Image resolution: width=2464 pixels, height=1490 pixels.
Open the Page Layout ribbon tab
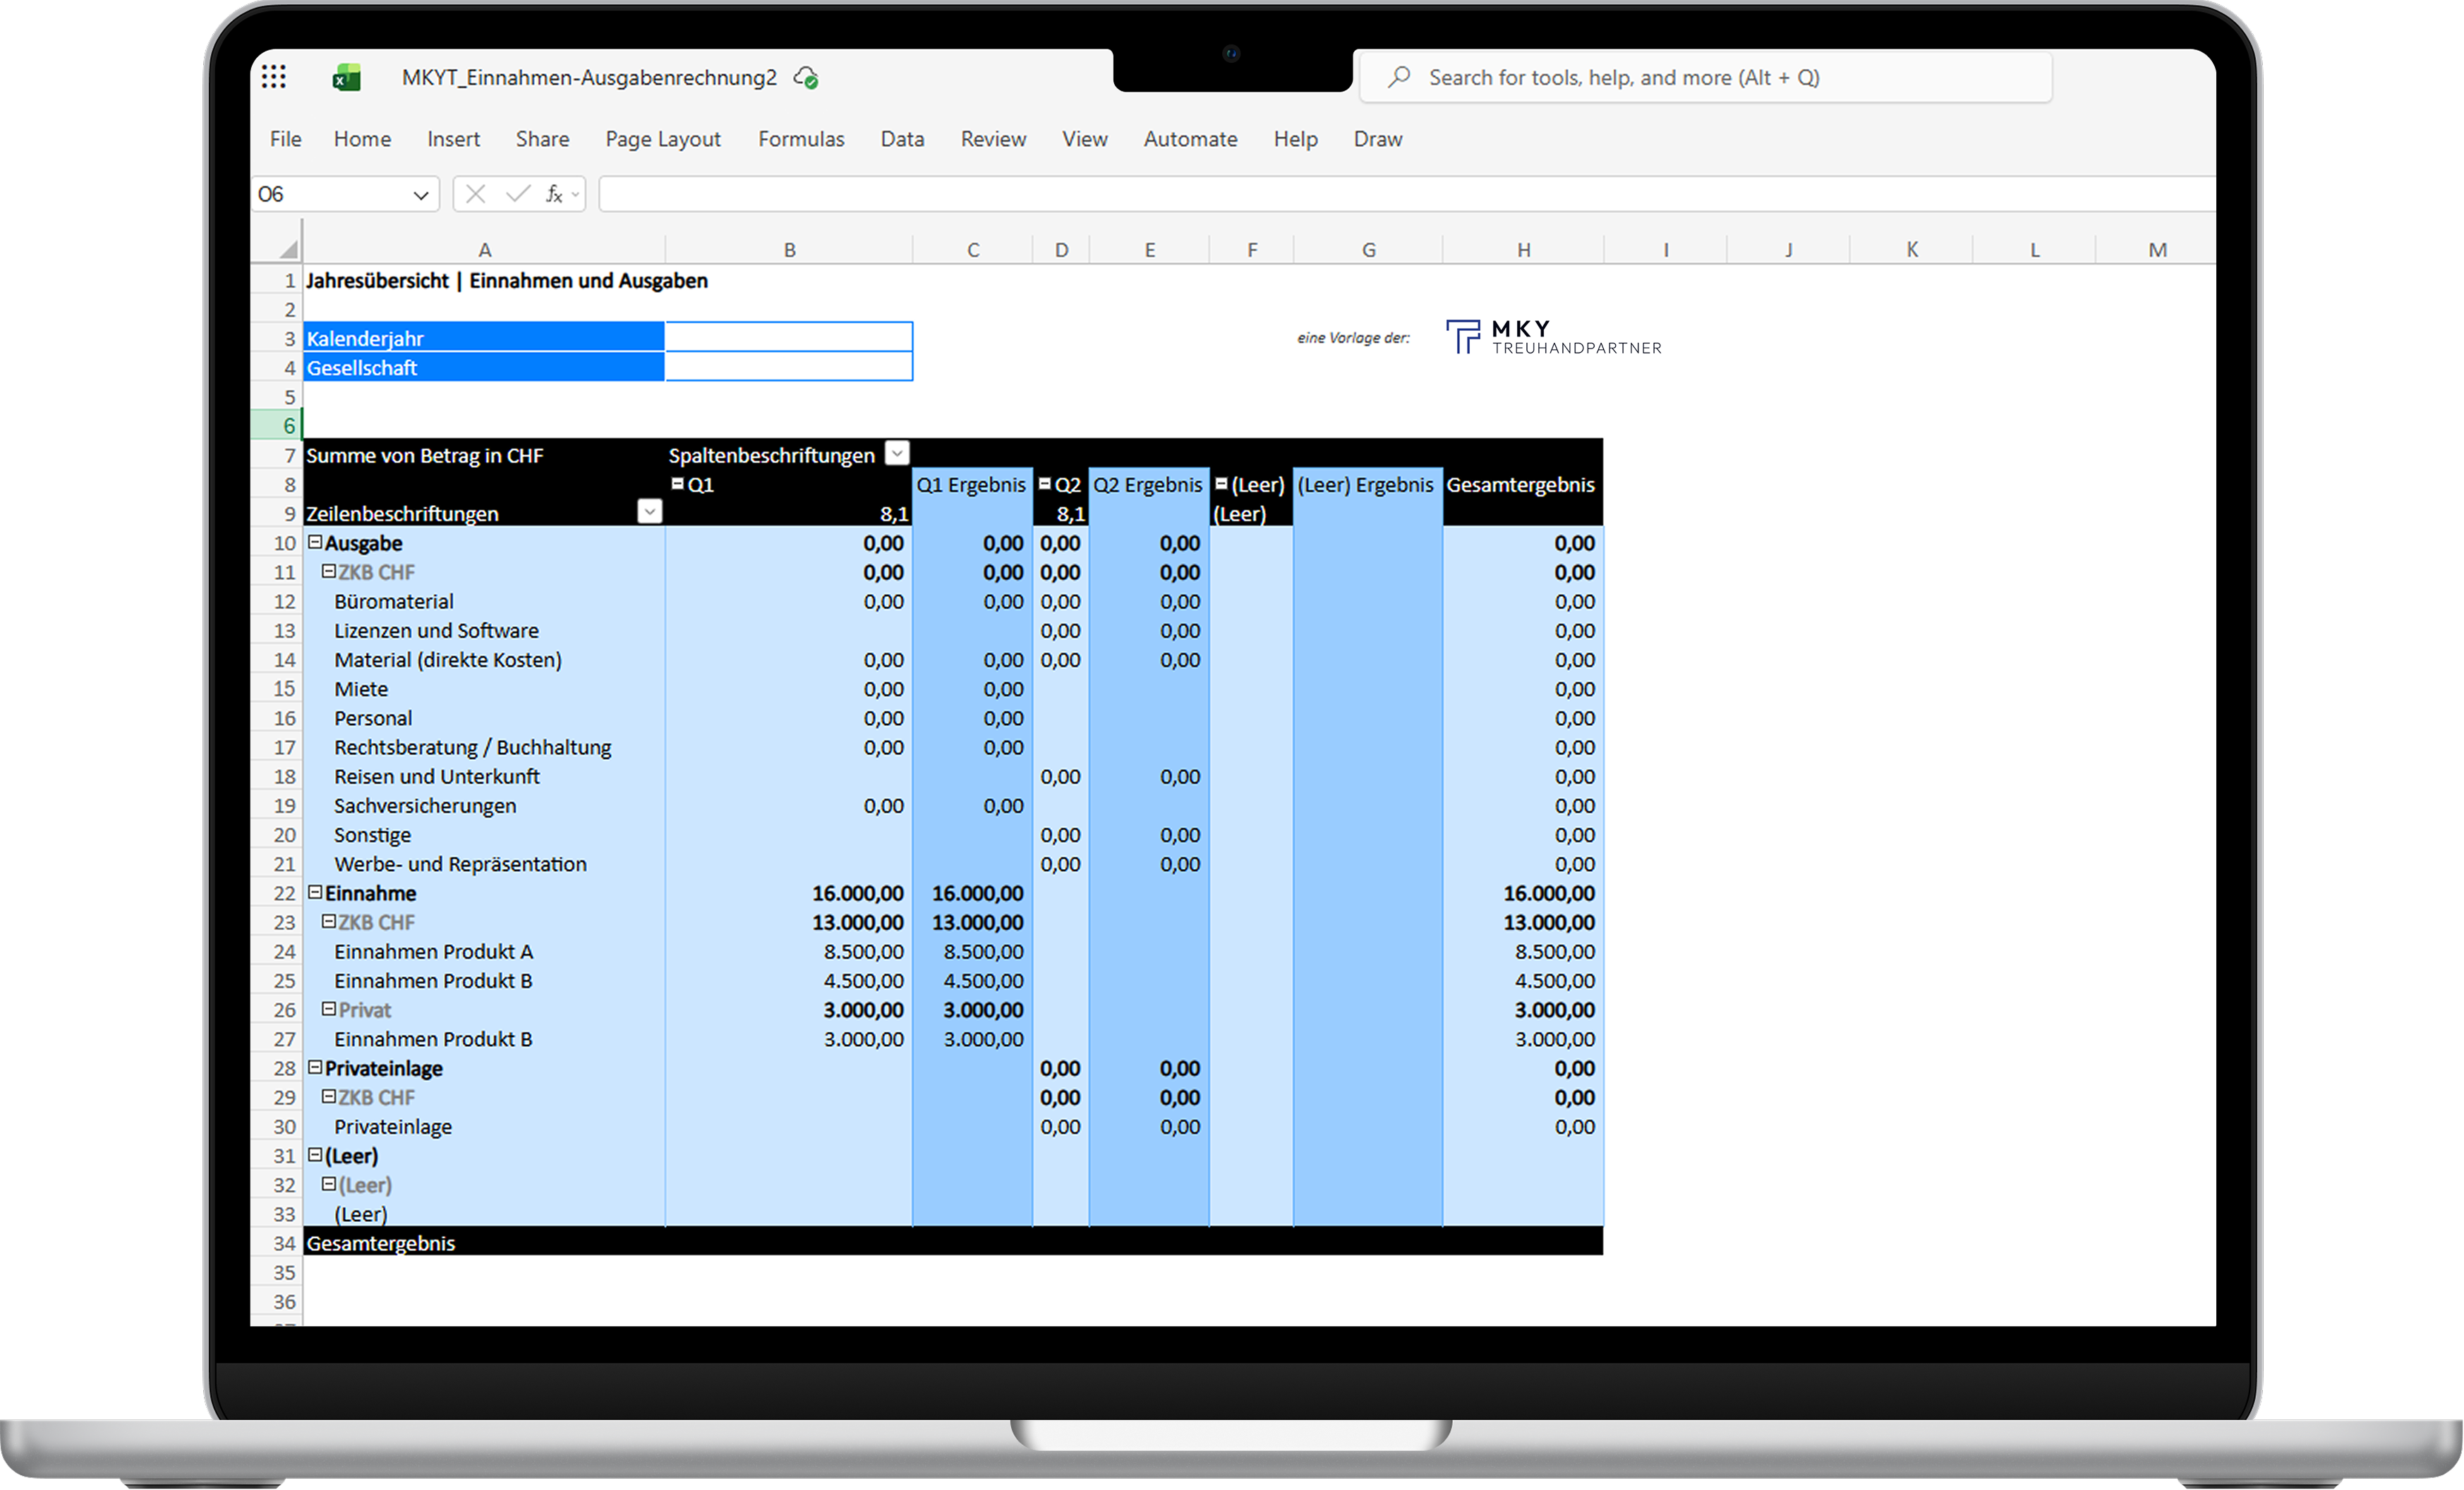click(x=662, y=139)
